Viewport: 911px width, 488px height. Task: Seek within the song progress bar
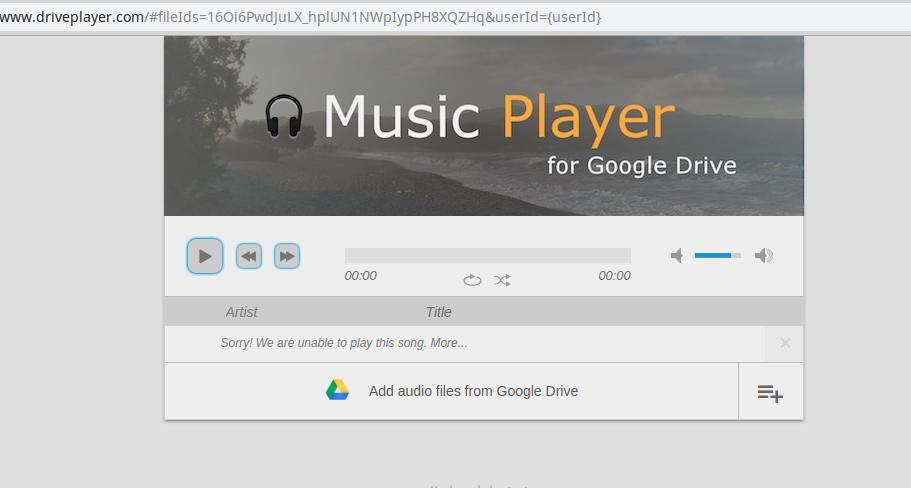487,256
